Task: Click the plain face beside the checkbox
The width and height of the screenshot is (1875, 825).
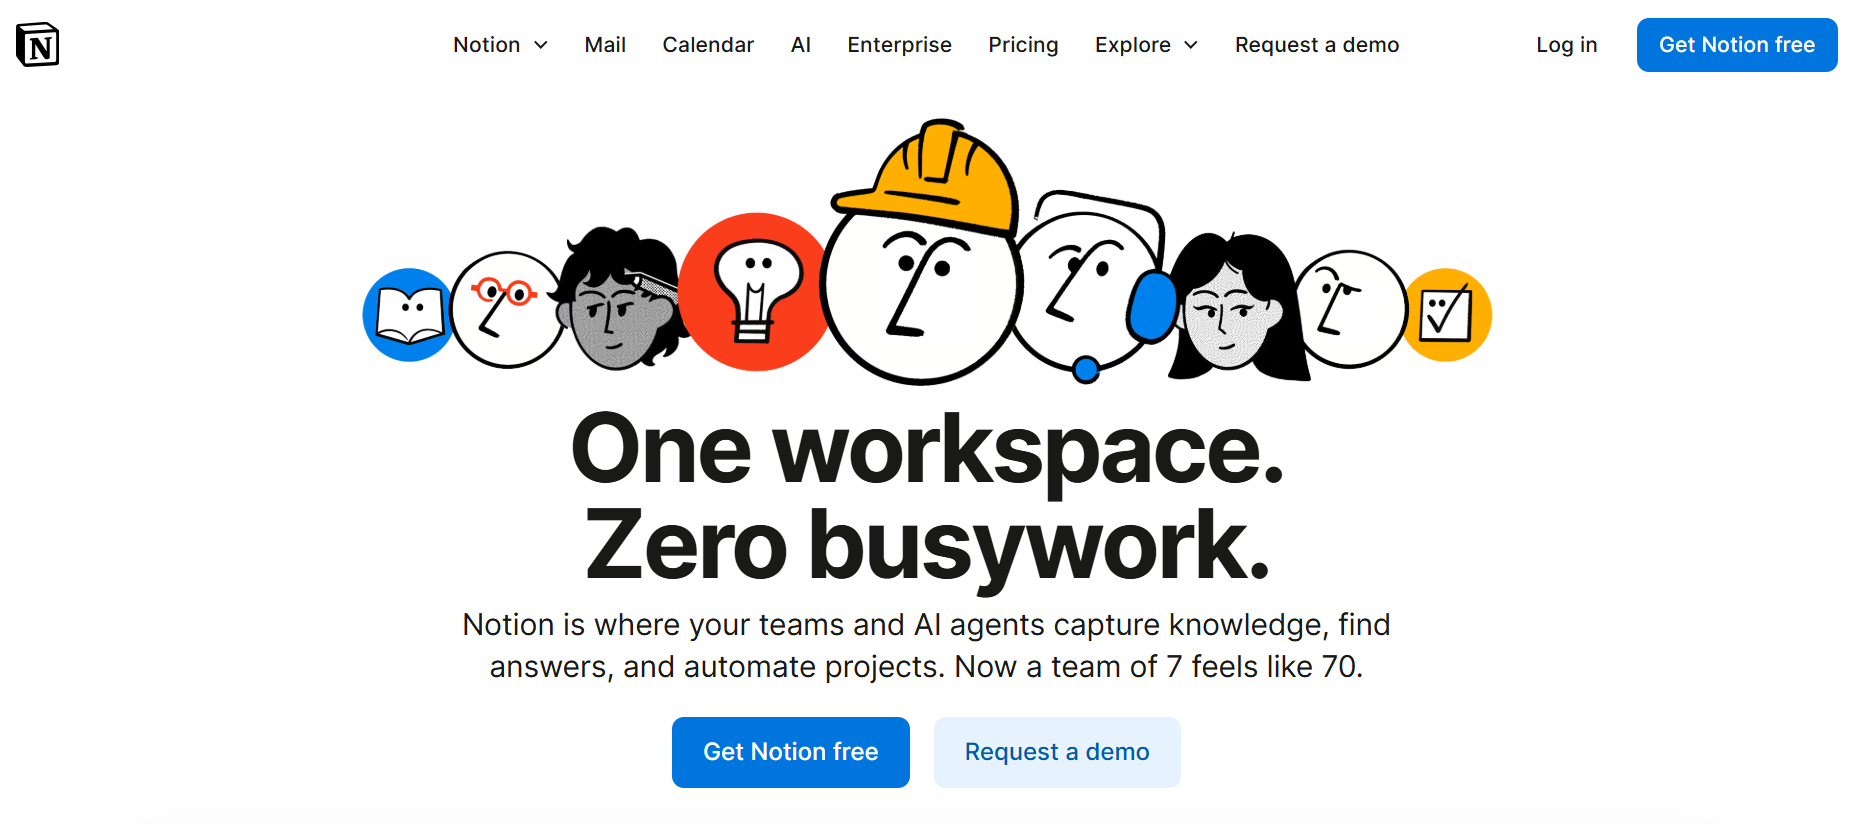Action: point(1350,310)
